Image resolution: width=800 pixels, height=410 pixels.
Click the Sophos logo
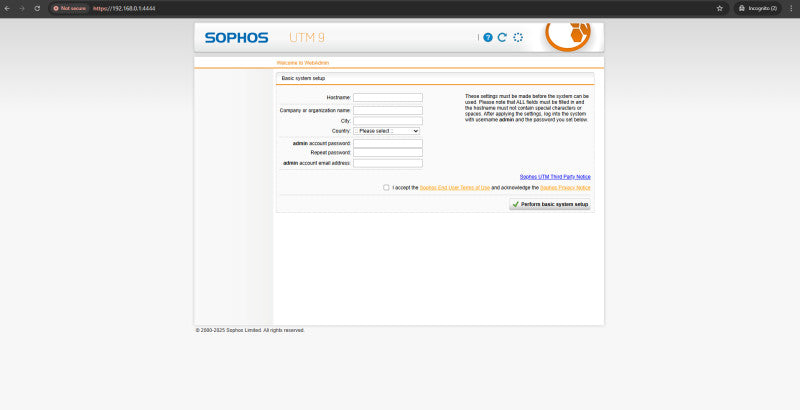pyautogui.click(x=236, y=38)
